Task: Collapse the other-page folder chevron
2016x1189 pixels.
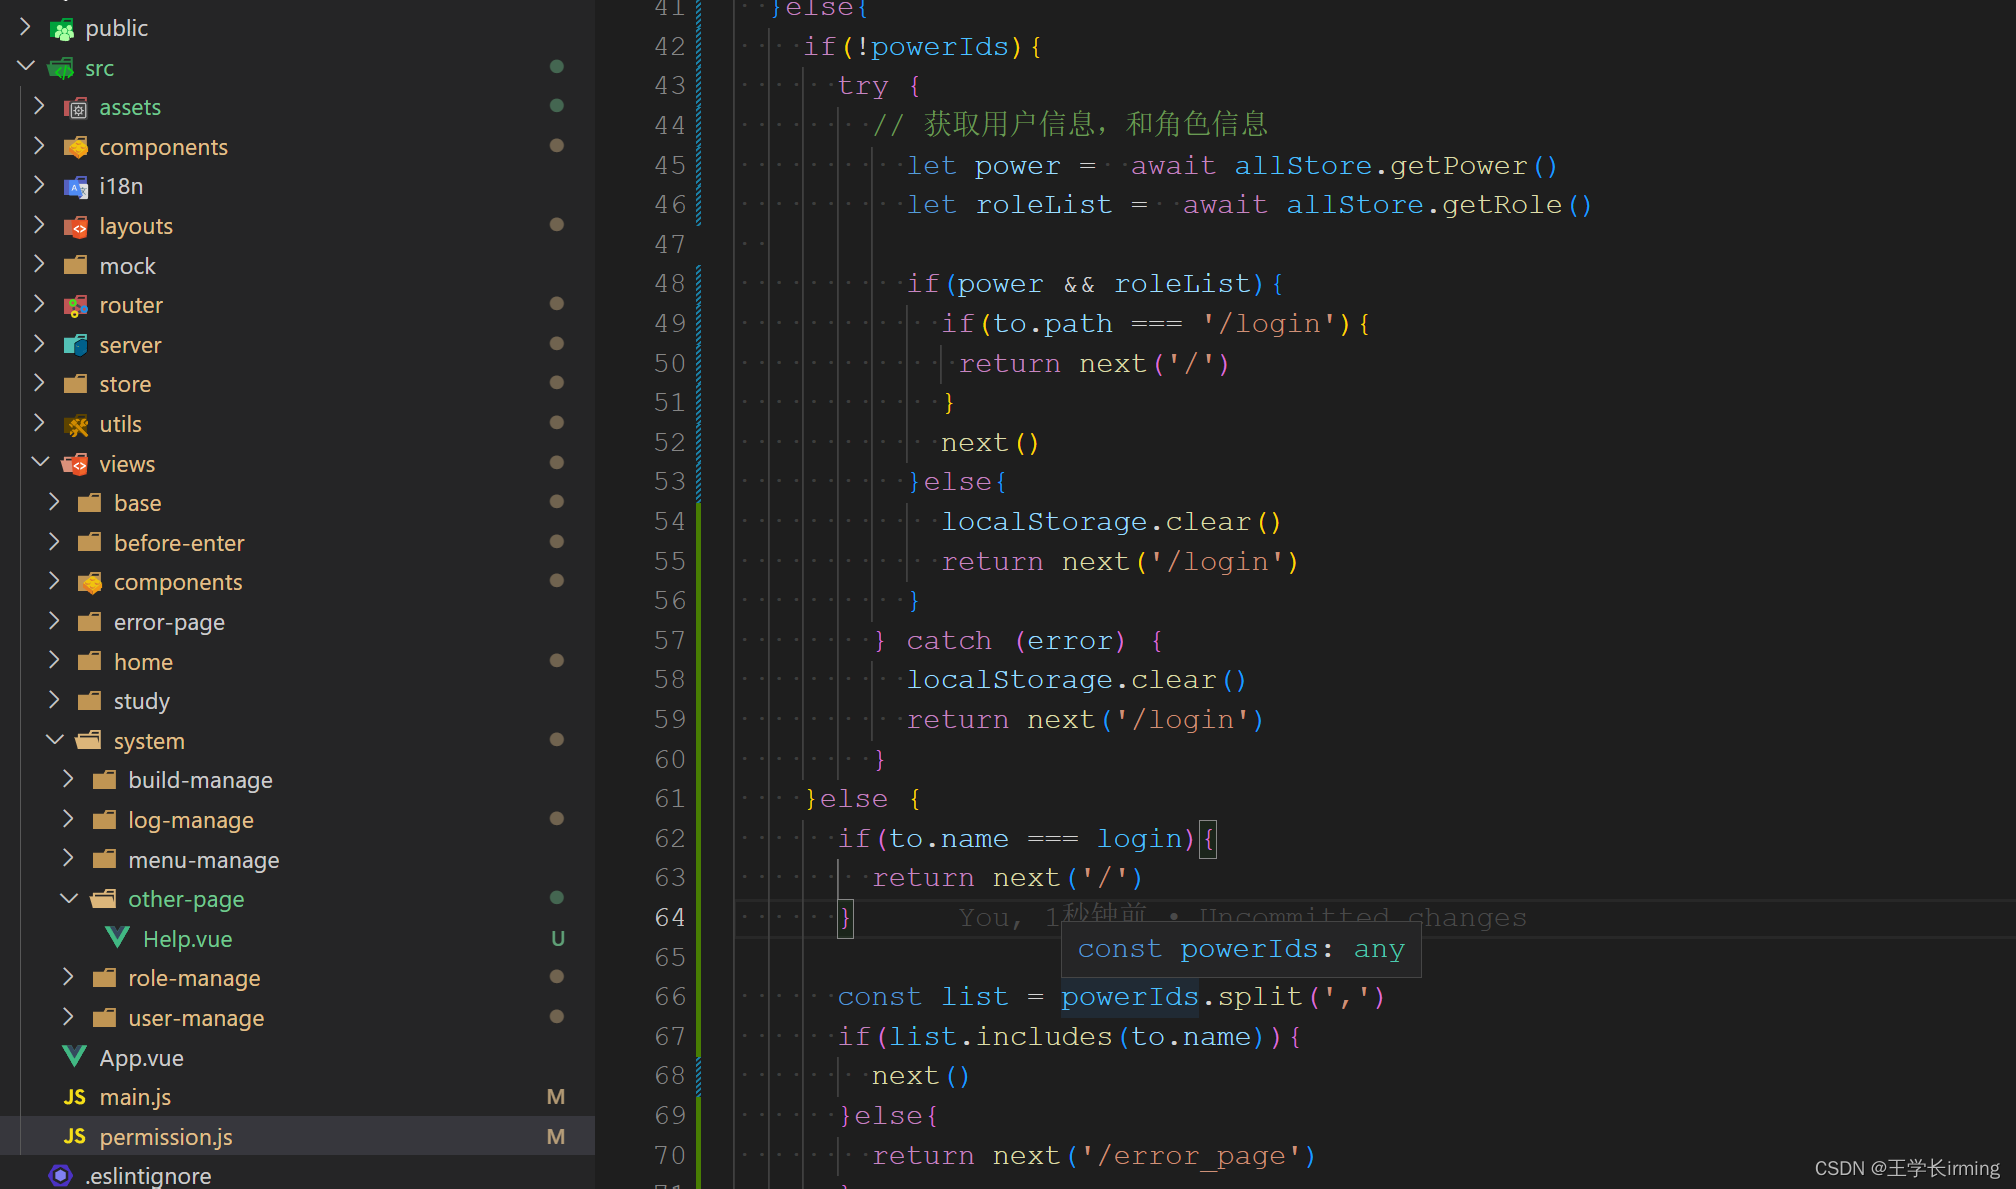Action: (69, 898)
